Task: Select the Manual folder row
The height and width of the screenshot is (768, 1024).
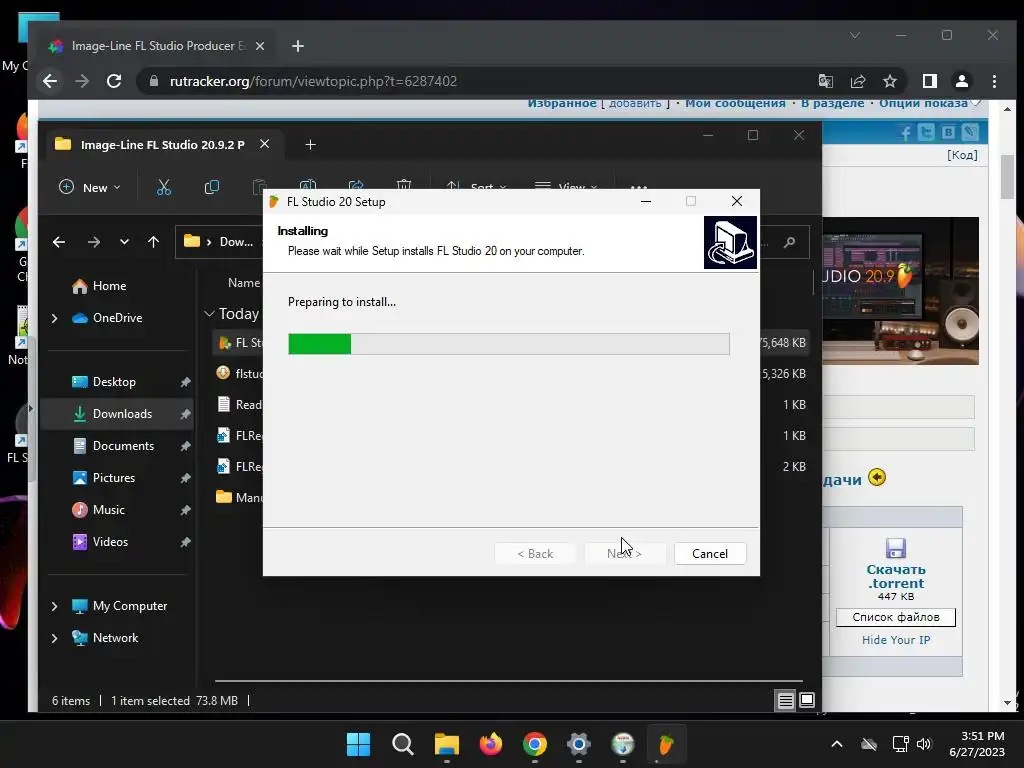Action: [511, 498]
